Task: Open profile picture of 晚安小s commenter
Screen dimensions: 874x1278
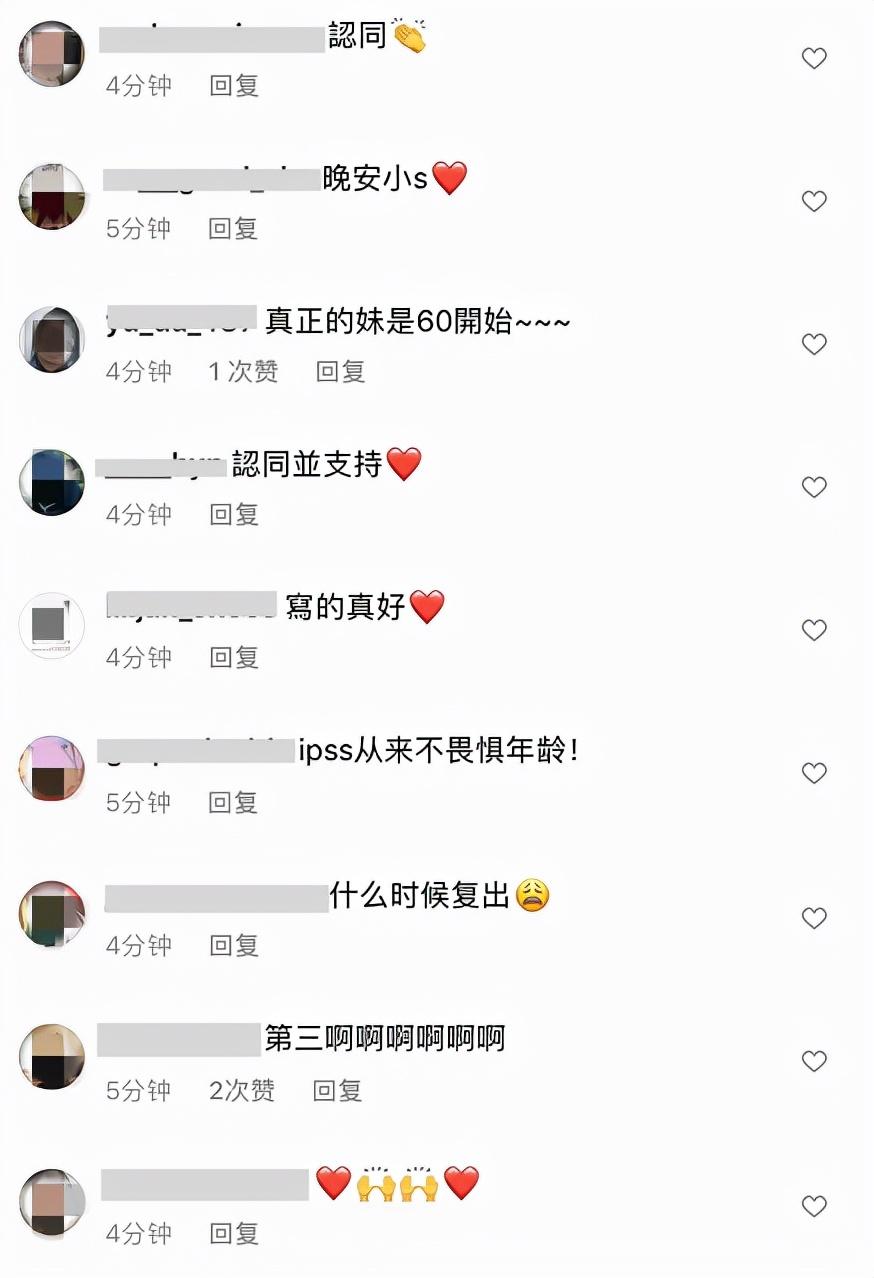Action: 52,197
